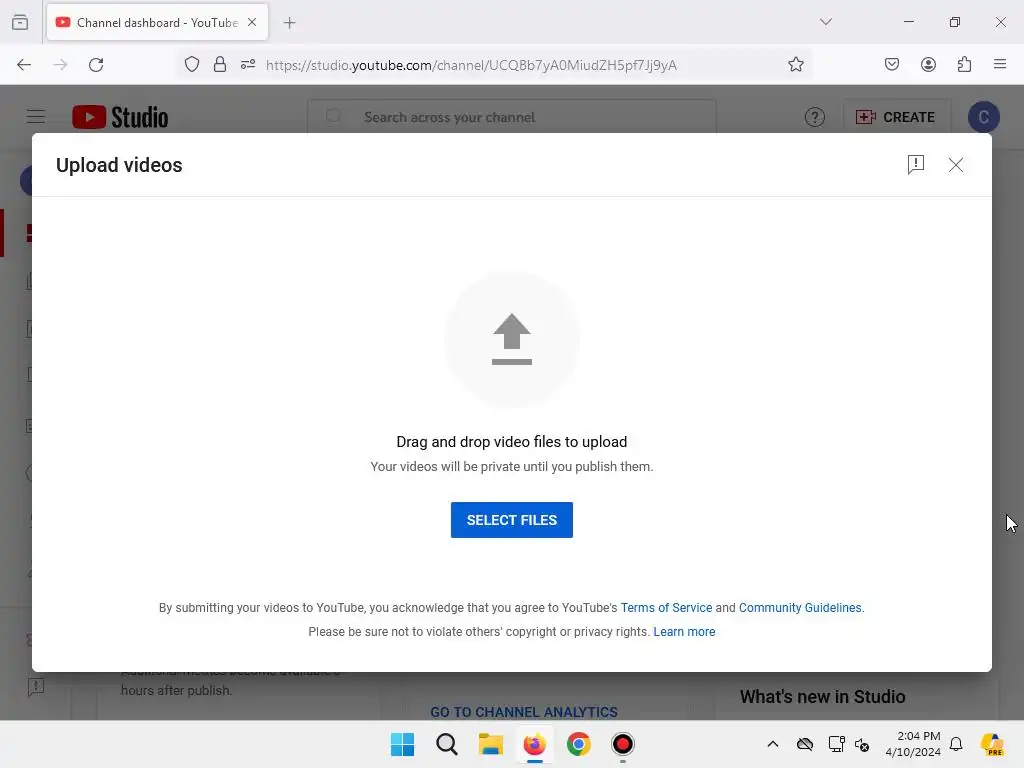The image size is (1024, 768).
Task: Open the Save to Pocket icon
Action: (x=891, y=64)
